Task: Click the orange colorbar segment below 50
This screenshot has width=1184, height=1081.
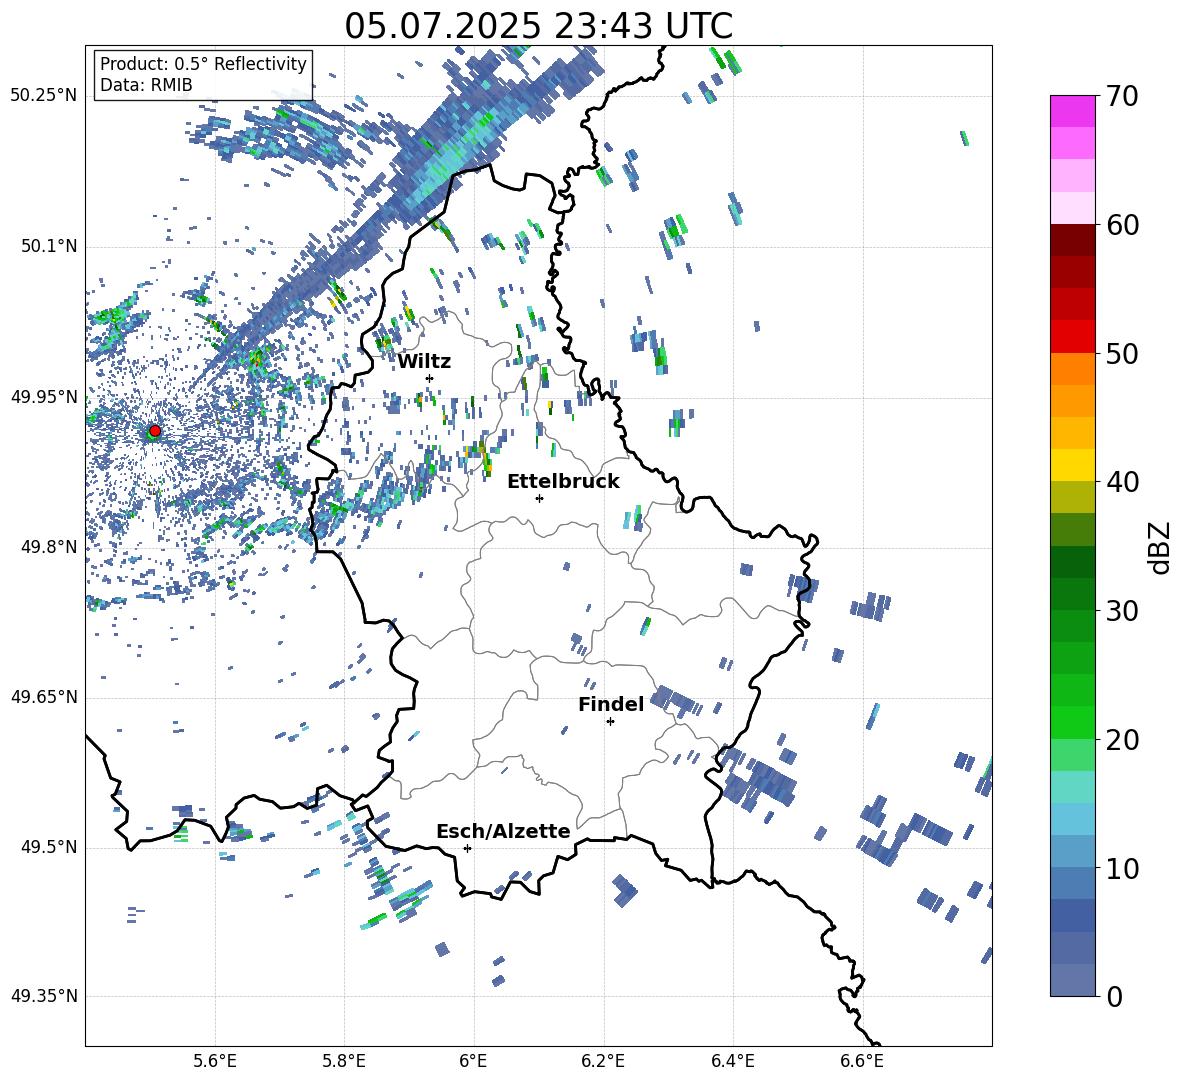Action: point(1072,368)
